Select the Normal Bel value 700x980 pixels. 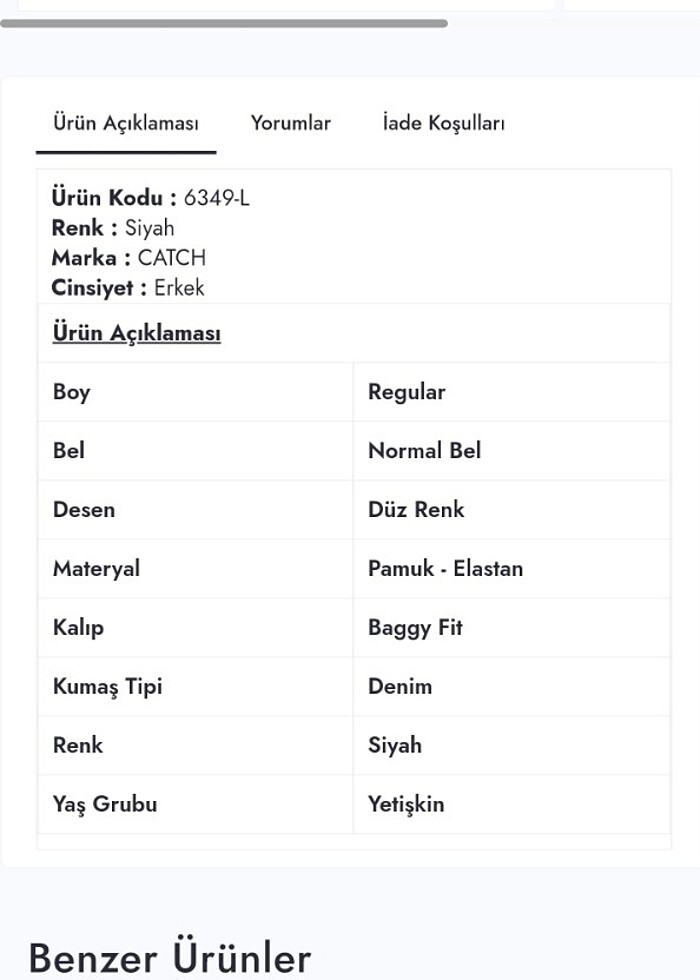424,451
